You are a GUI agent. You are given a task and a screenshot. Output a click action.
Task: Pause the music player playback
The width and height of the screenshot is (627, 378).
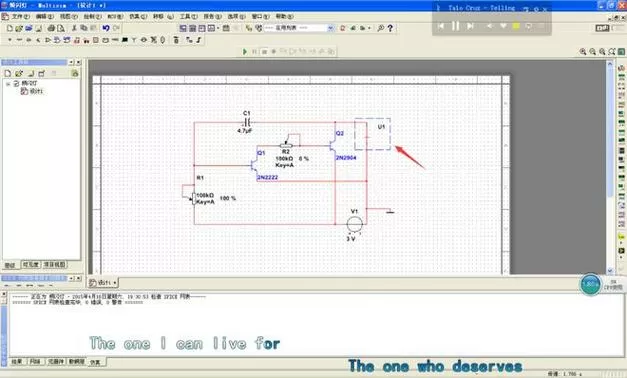point(455,26)
